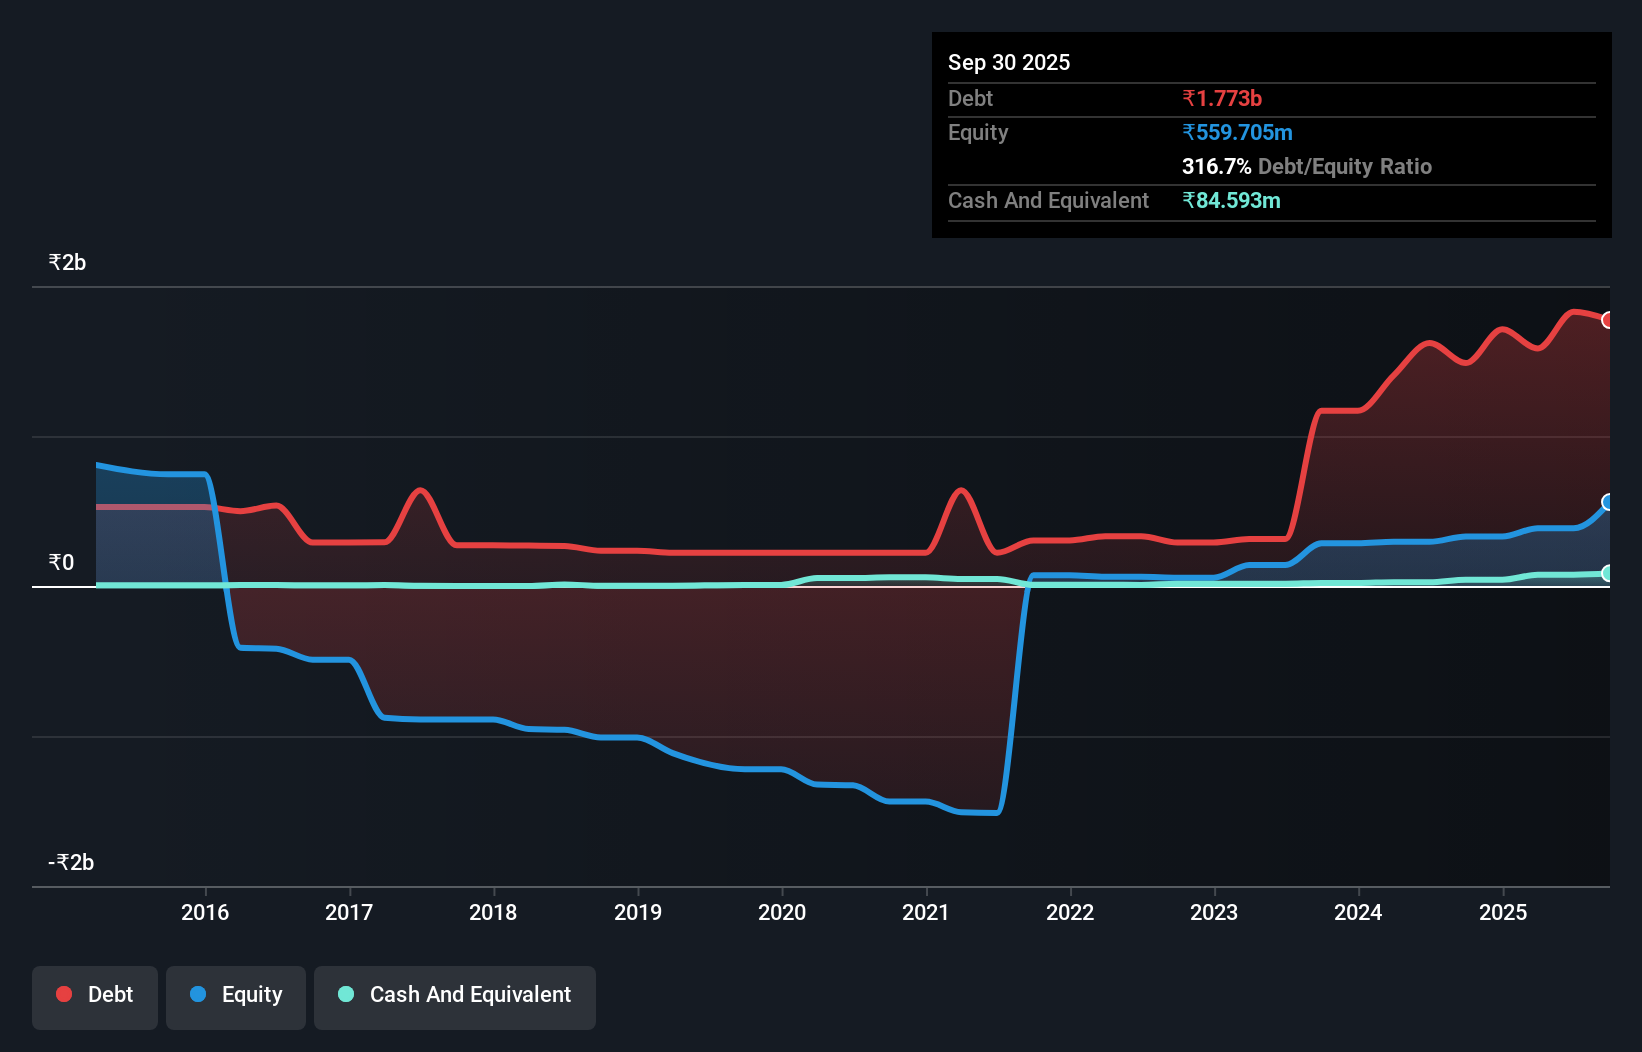Click the blue Equity legend dot
This screenshot has width=1642, height=1052.
pos(197,994)
